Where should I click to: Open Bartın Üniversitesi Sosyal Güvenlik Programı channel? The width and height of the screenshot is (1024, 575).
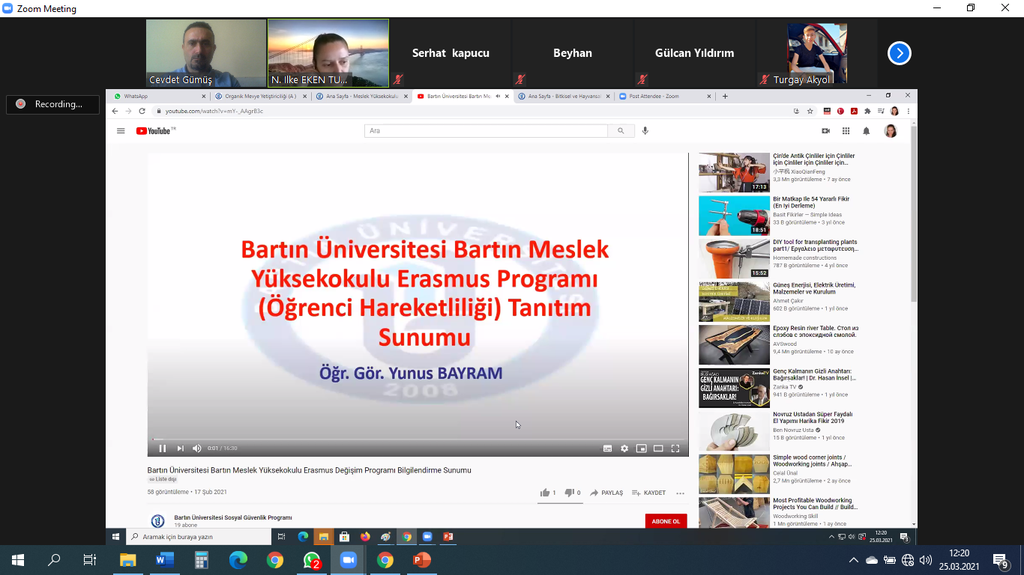point(233,518)
